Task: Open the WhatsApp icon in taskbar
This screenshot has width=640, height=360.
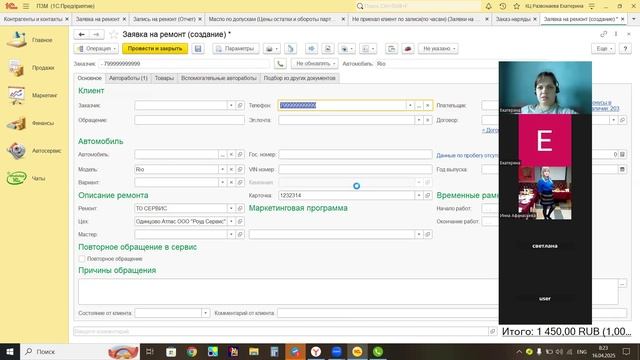Action: (378, 351)
